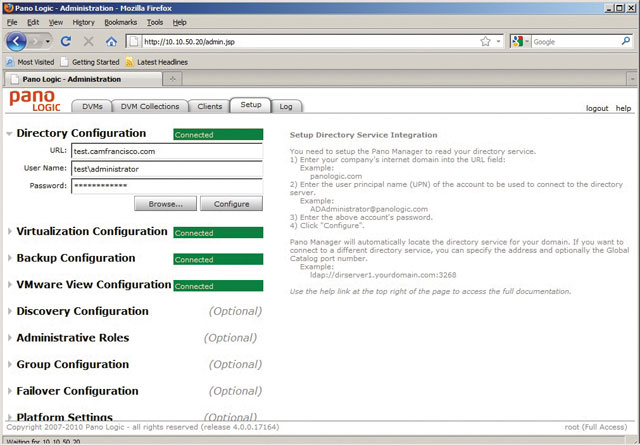Viewport: 640px width, 446px height.
Task: Click the Stop loading X icon
Action: (88, 41)
